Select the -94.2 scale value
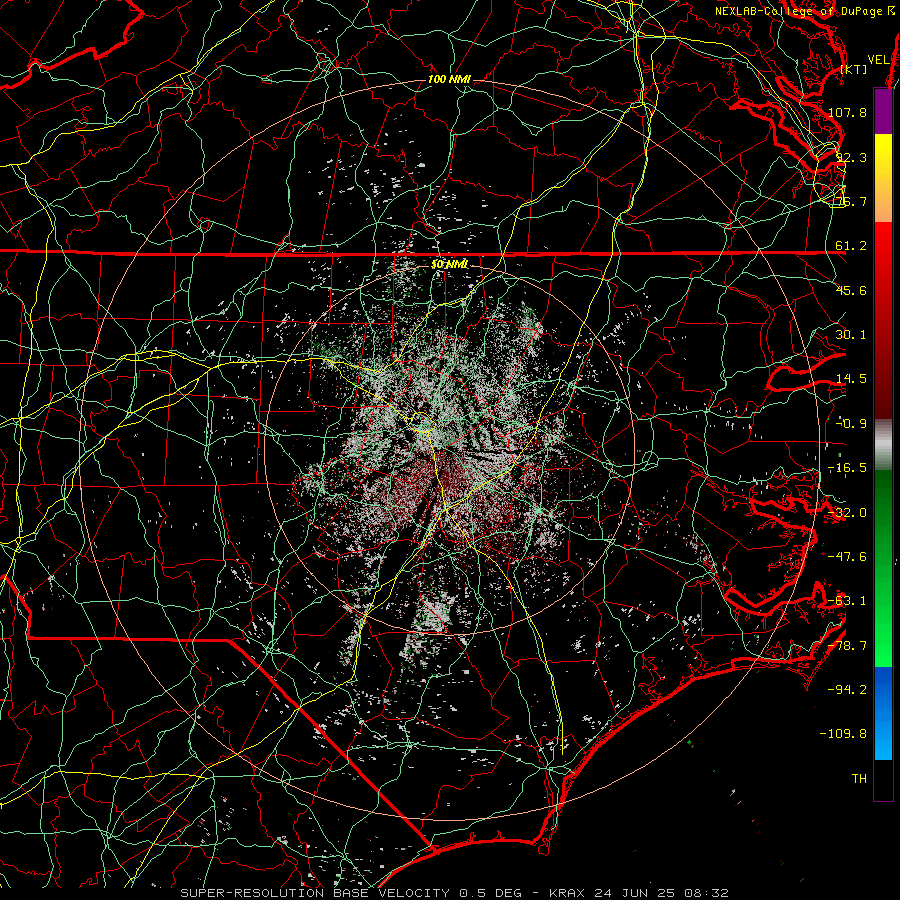 [847, 689]
